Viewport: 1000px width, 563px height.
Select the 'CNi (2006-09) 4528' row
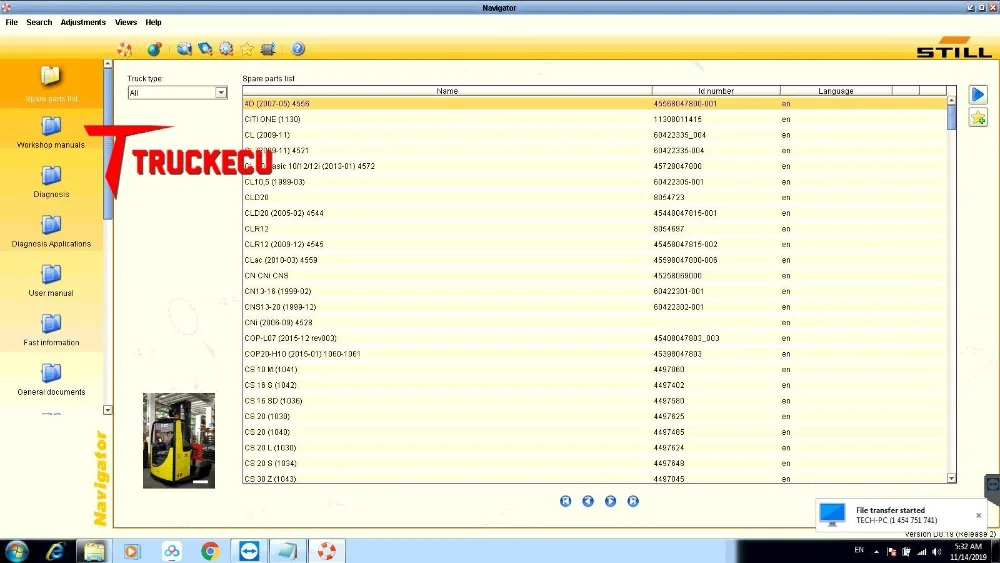coord(594,323)
